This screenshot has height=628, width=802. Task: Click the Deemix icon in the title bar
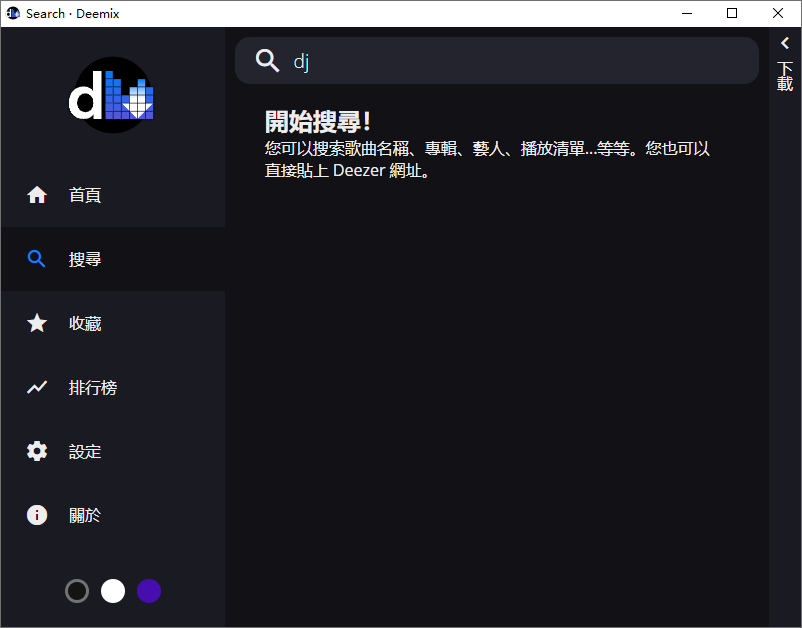(12, 13)
